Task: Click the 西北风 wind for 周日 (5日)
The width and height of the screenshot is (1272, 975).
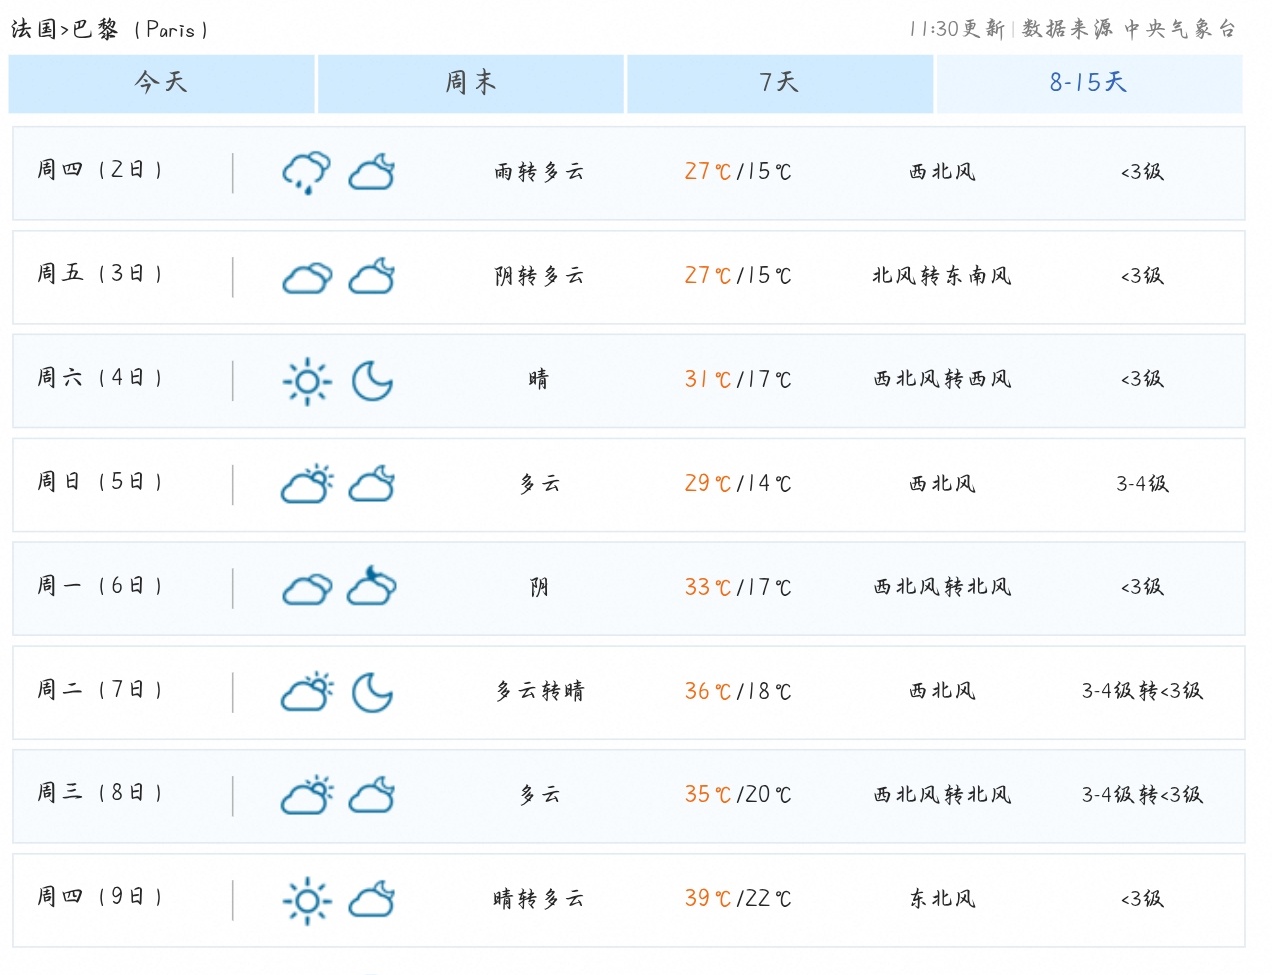Action: point(942,484)
